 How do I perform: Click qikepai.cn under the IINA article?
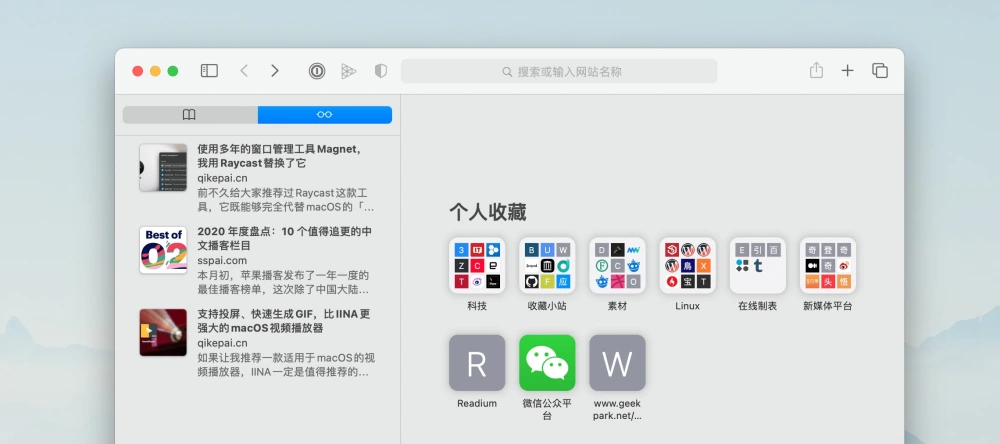click(x=222, y=343)
